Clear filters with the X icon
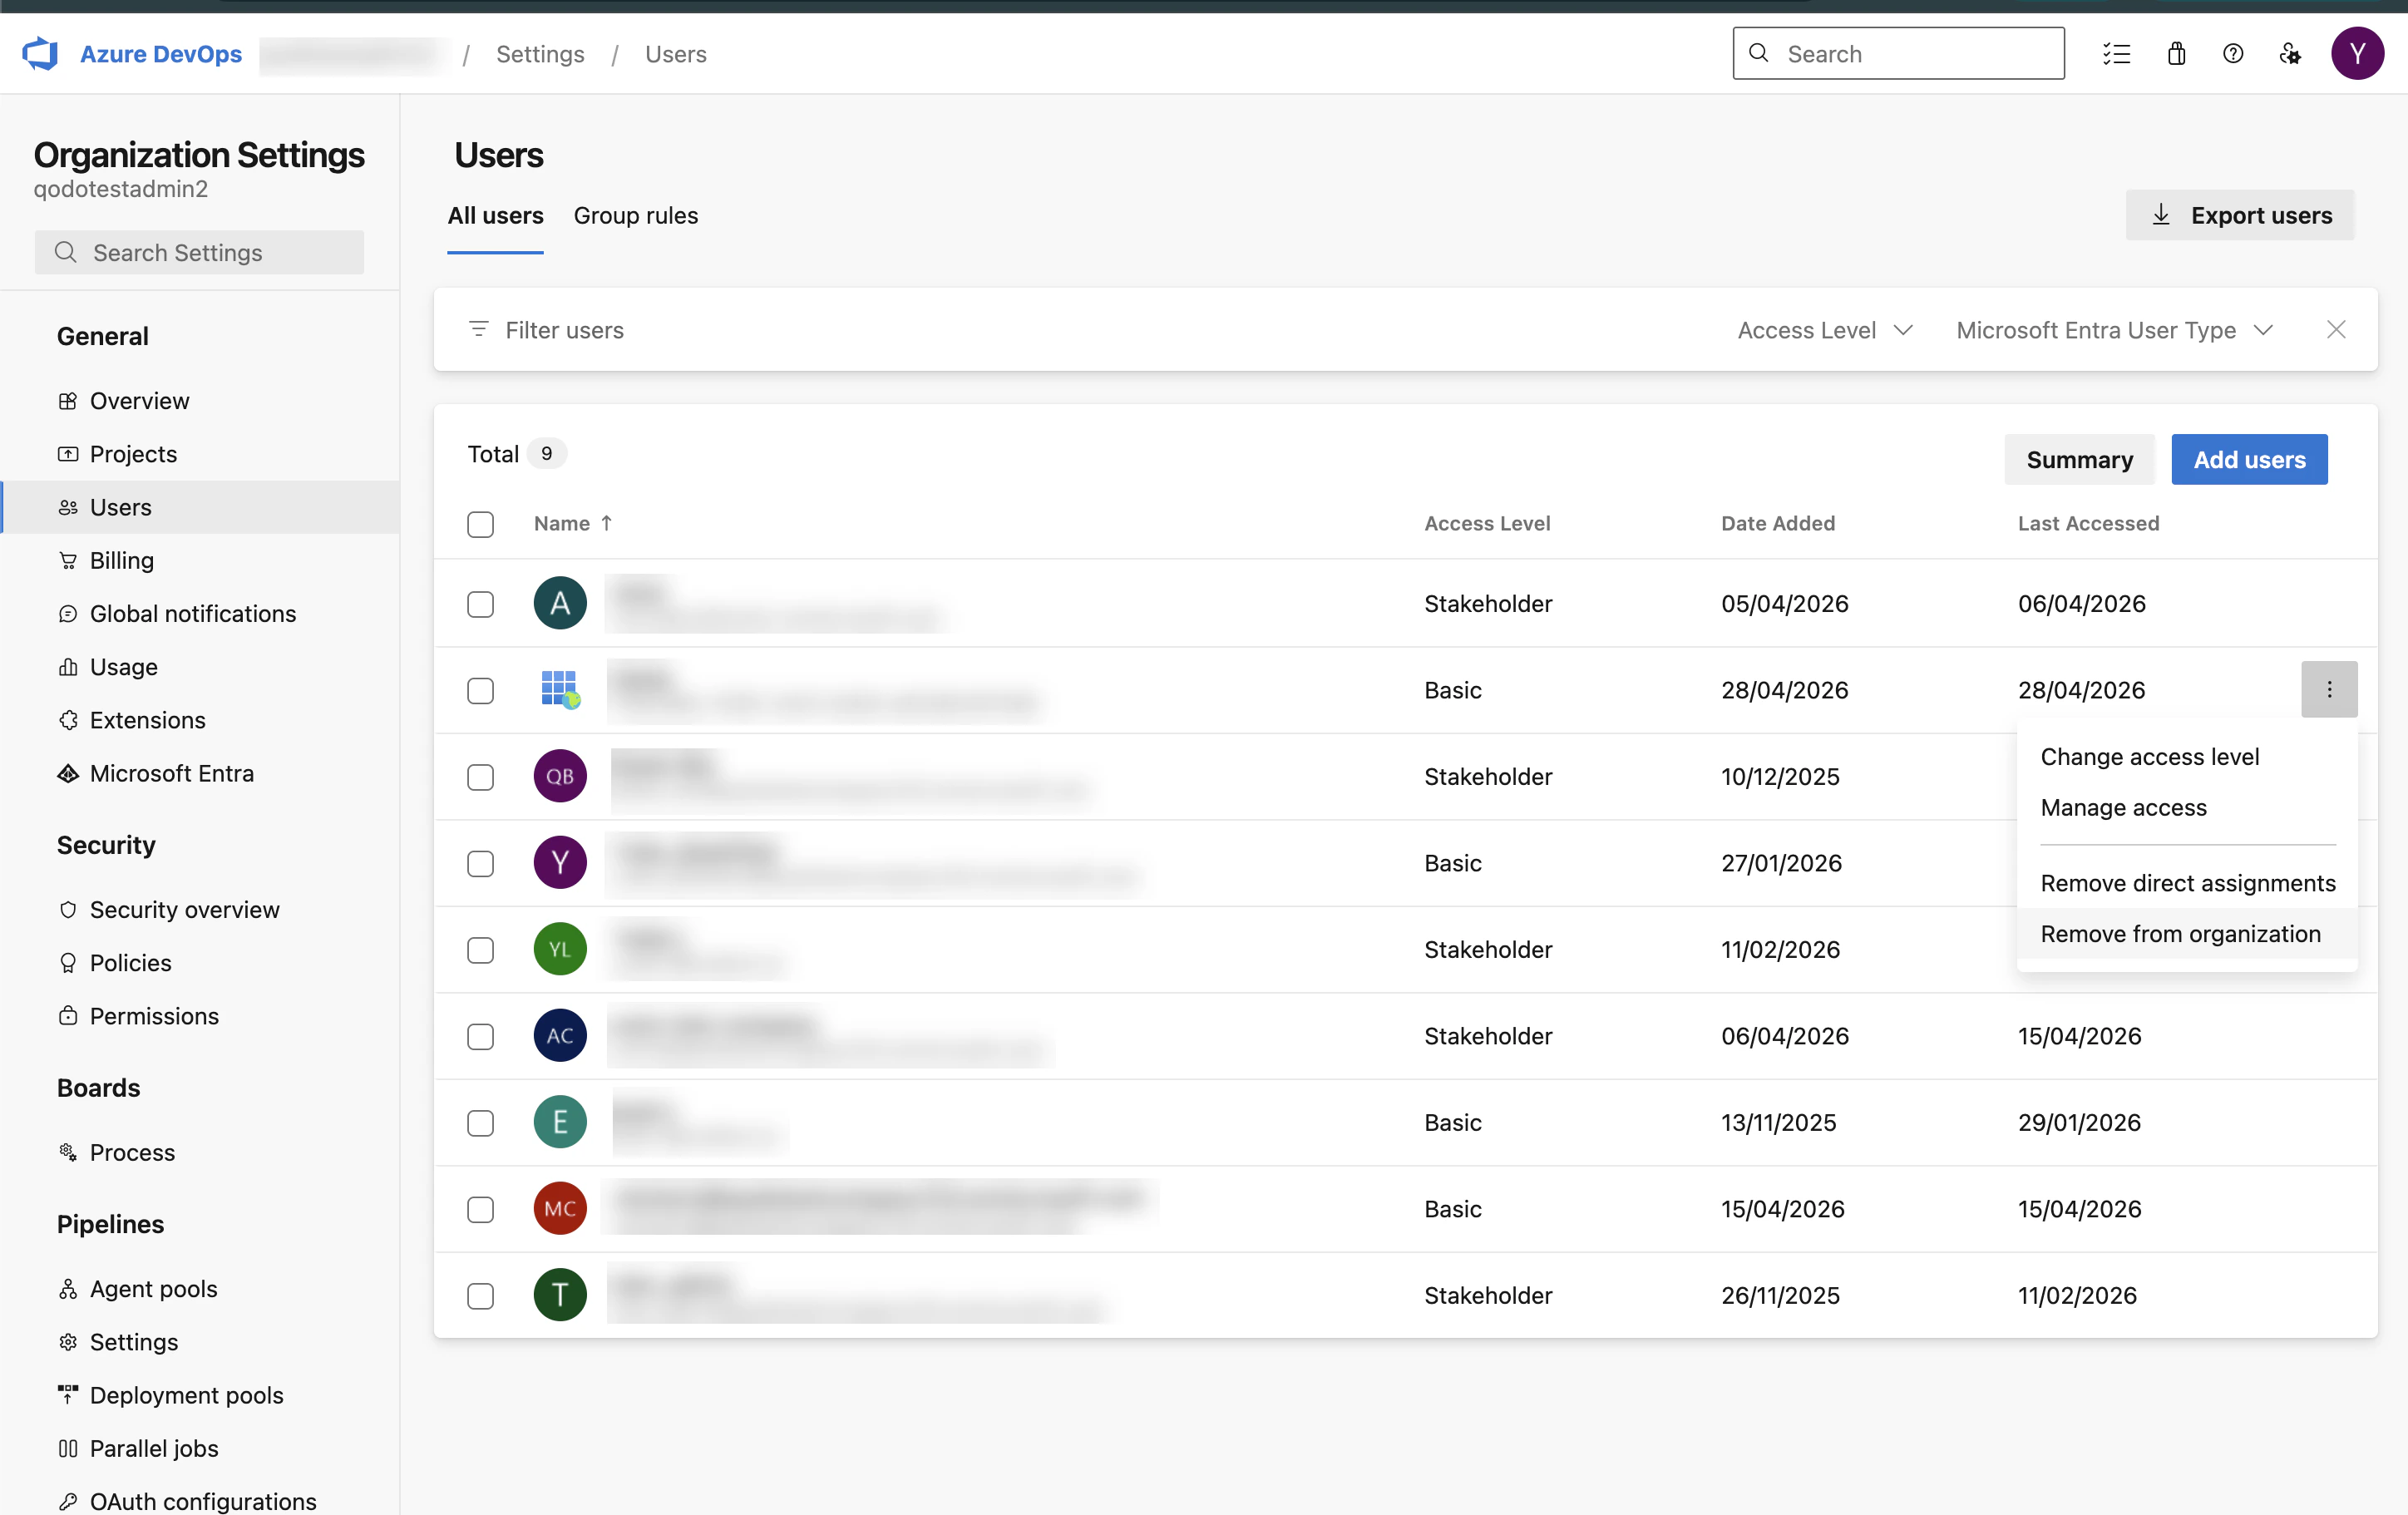 [x=2336, y=329]
